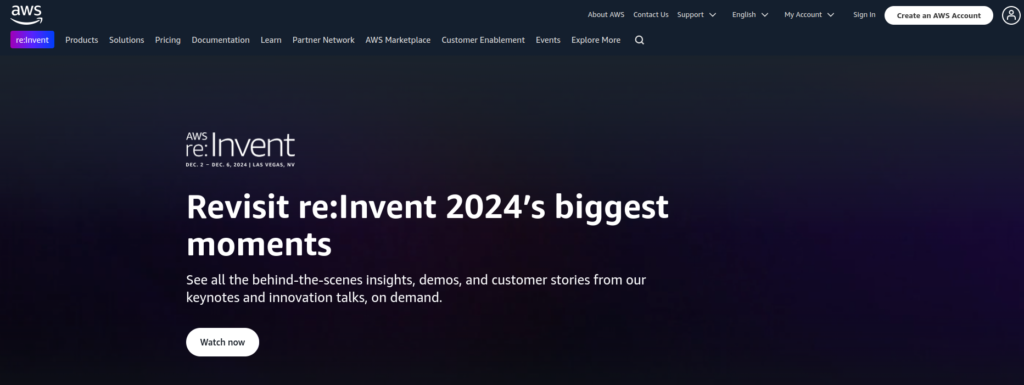
Task: Open the Products menu
Action: coord(82,40)
